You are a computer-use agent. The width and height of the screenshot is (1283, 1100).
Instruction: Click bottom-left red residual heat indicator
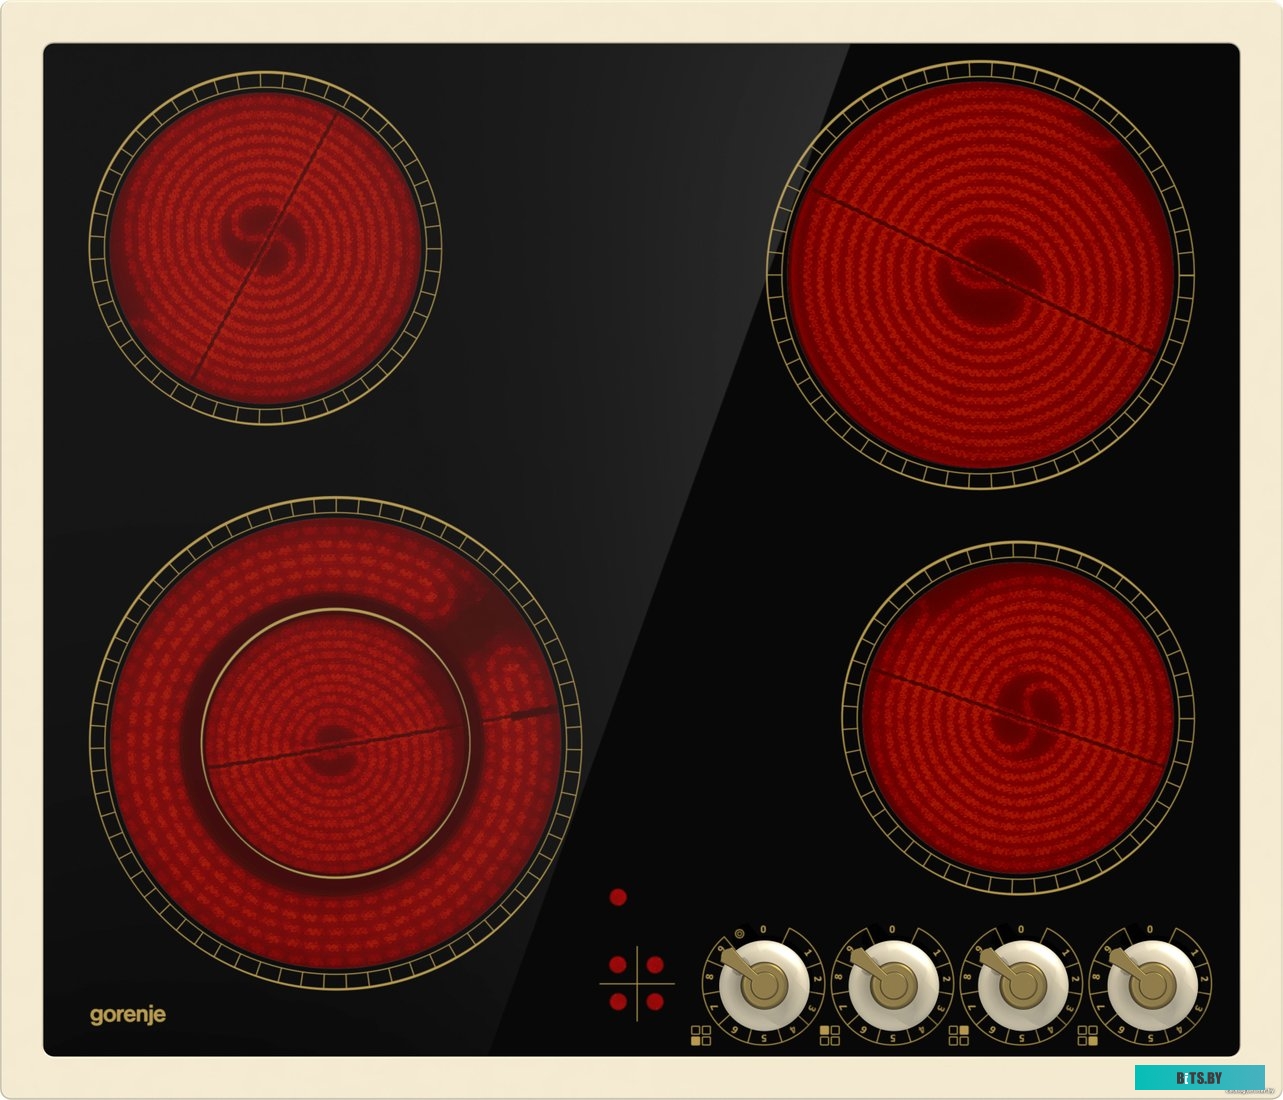[618, 1001]
